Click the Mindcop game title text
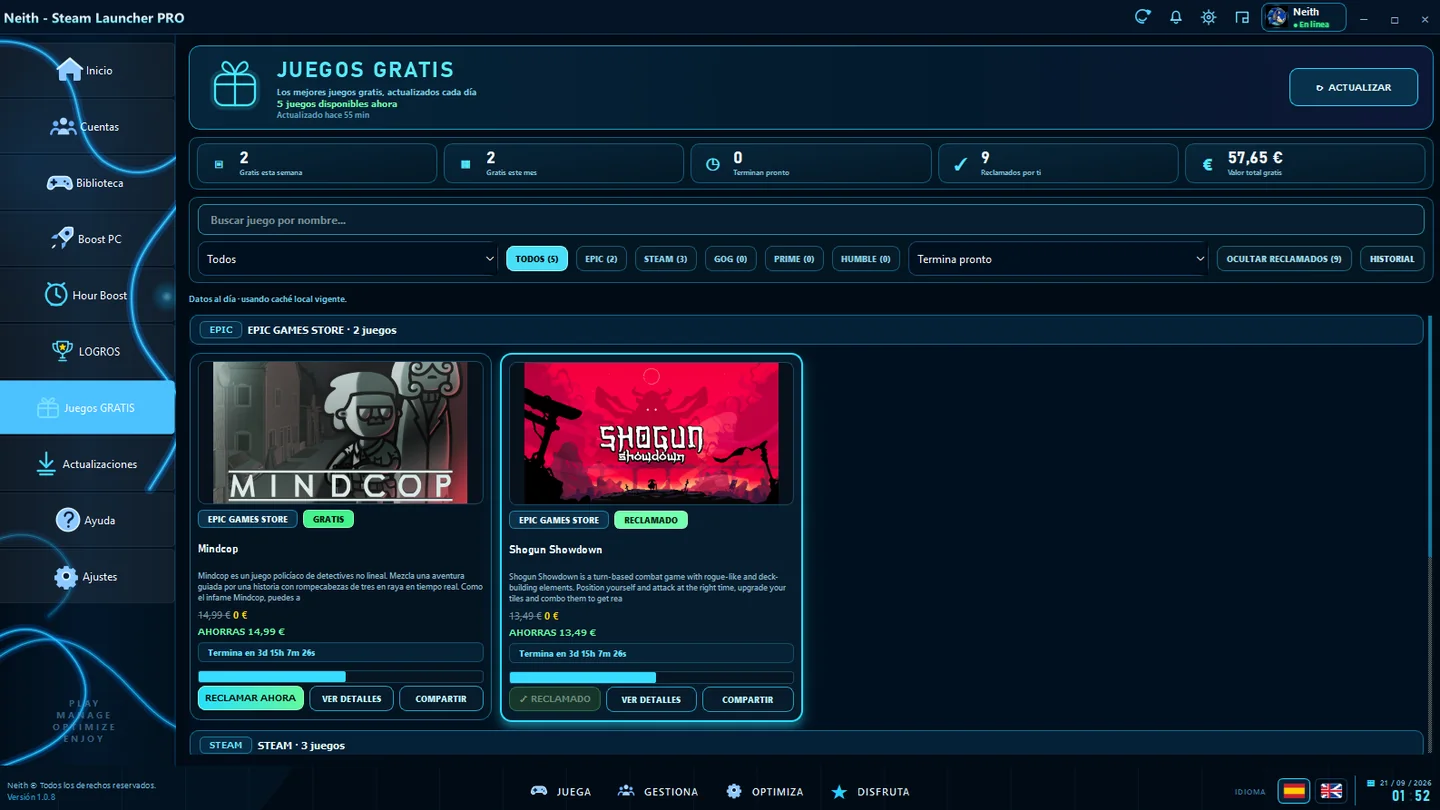This screenshot has height=810, width=1440. (x=218, y=549)
